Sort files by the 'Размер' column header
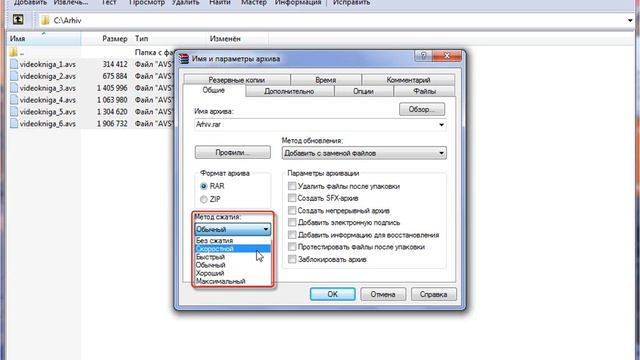The image size is (640, 360). point(105,39)
